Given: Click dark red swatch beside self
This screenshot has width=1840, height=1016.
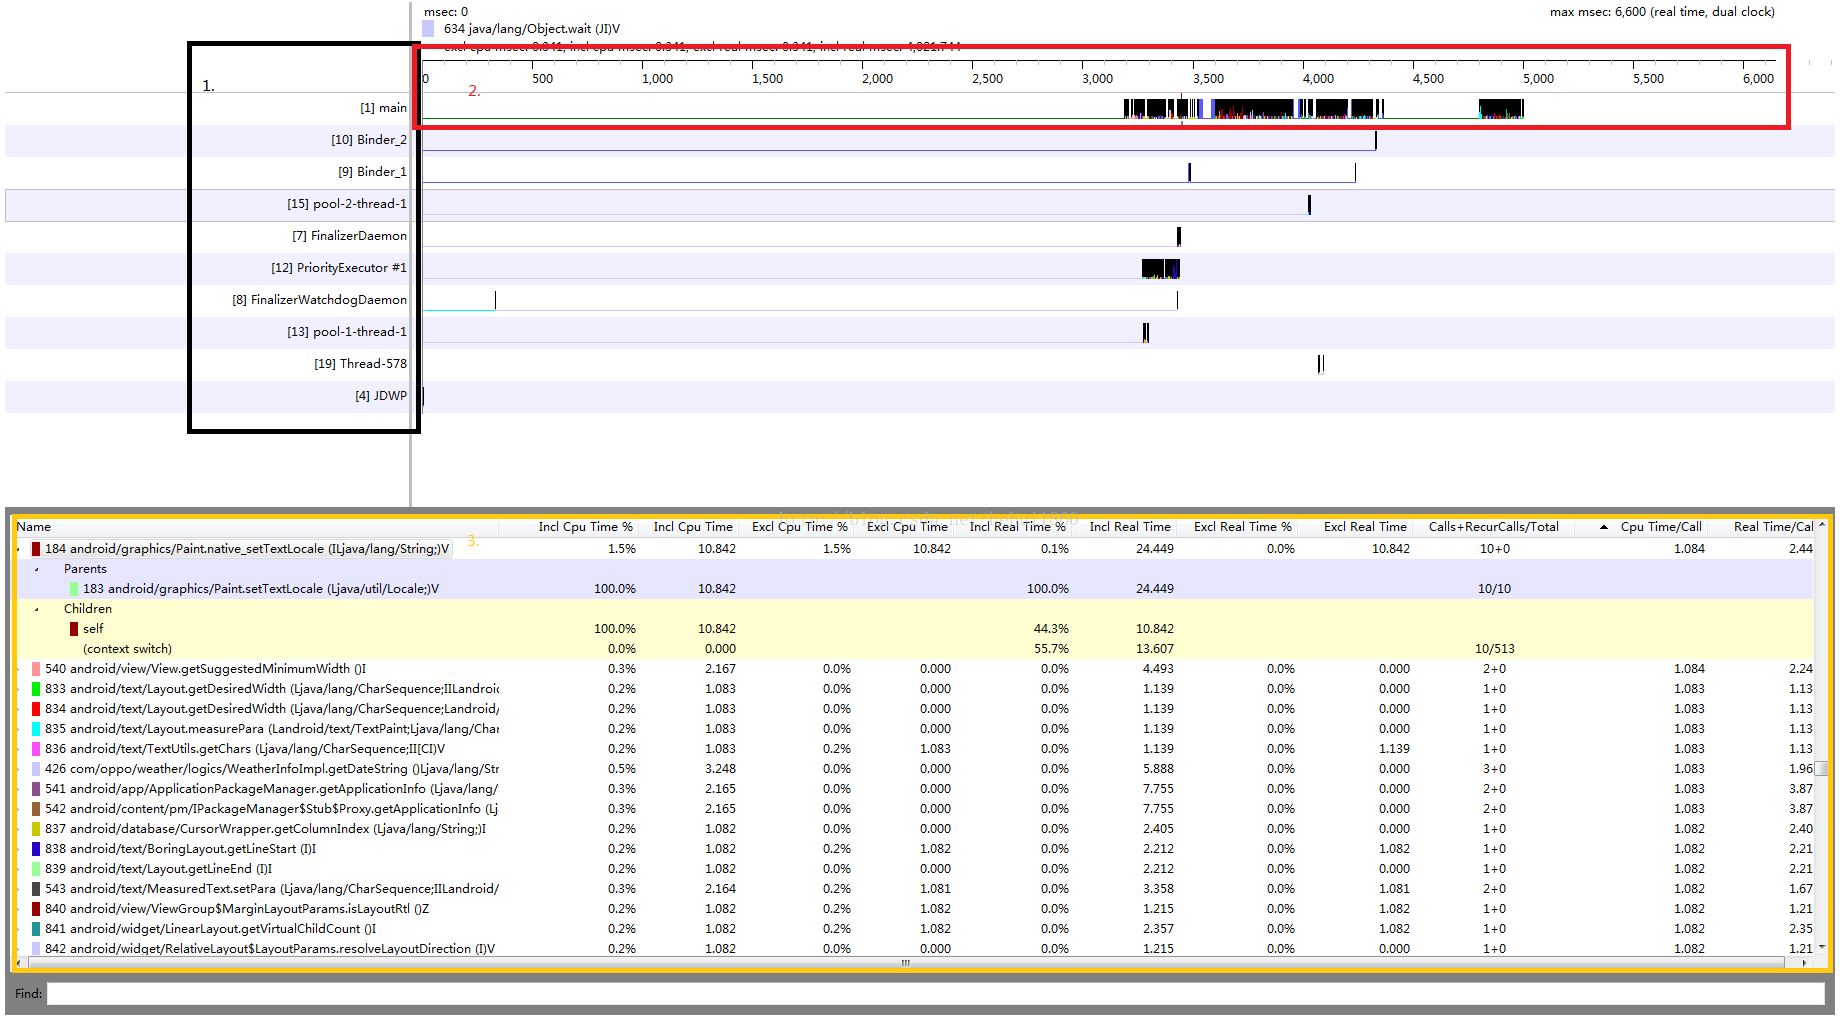Looking at the screenshot, I should [x=74, y=629].
